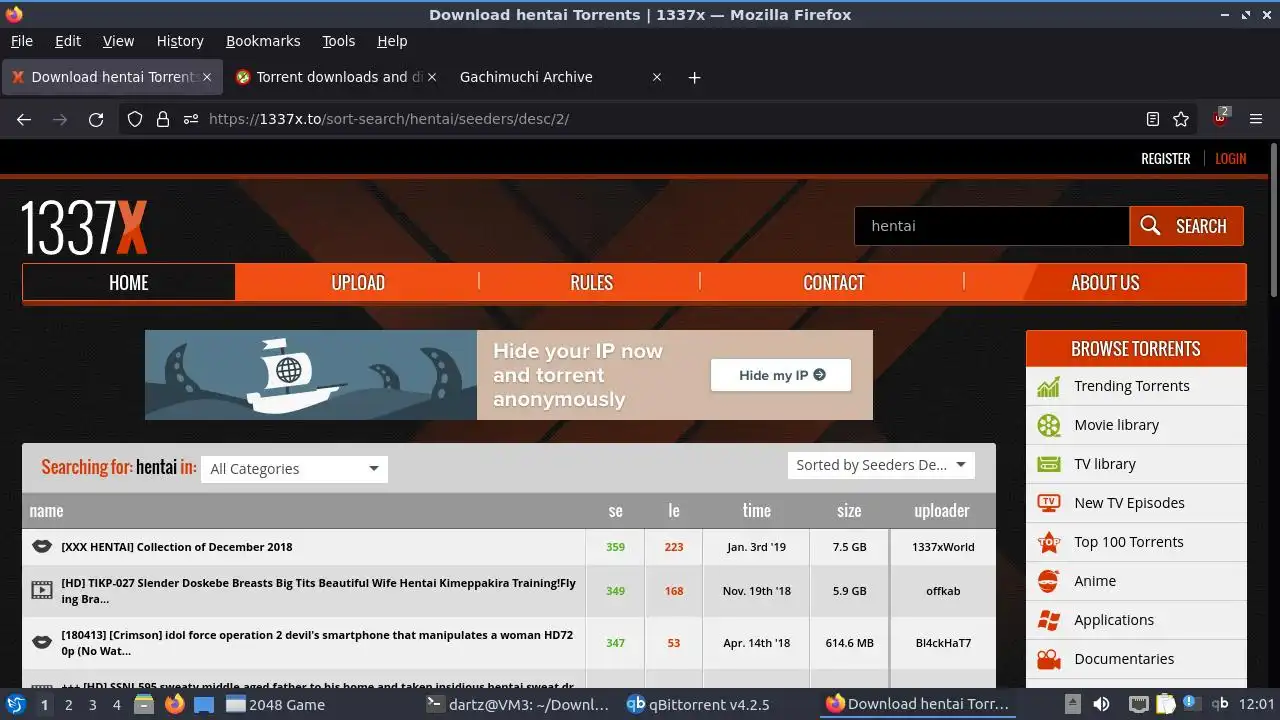Launch the Firefox icon in the taskbar
1280x720 pixels.
point(175,704)
